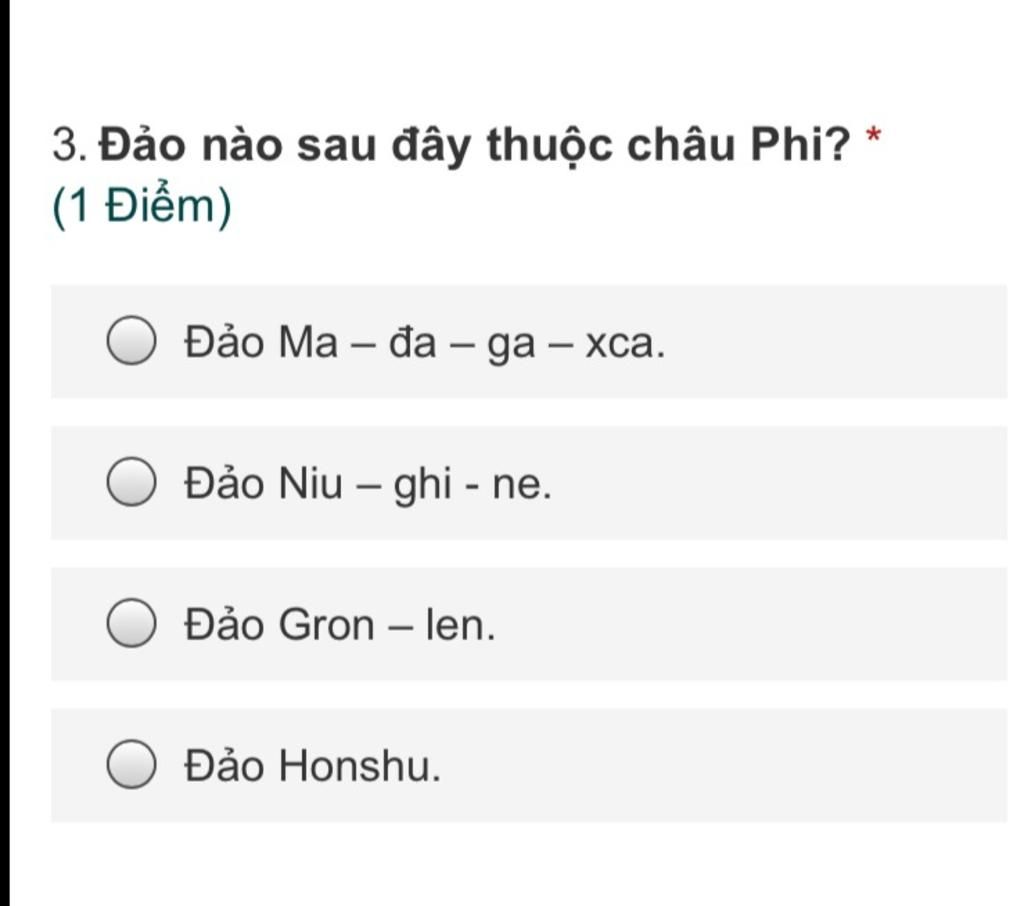Choose the Đảo Niu – ghi - ne radio button
The image size is (1024, 906).
point(131,481)
